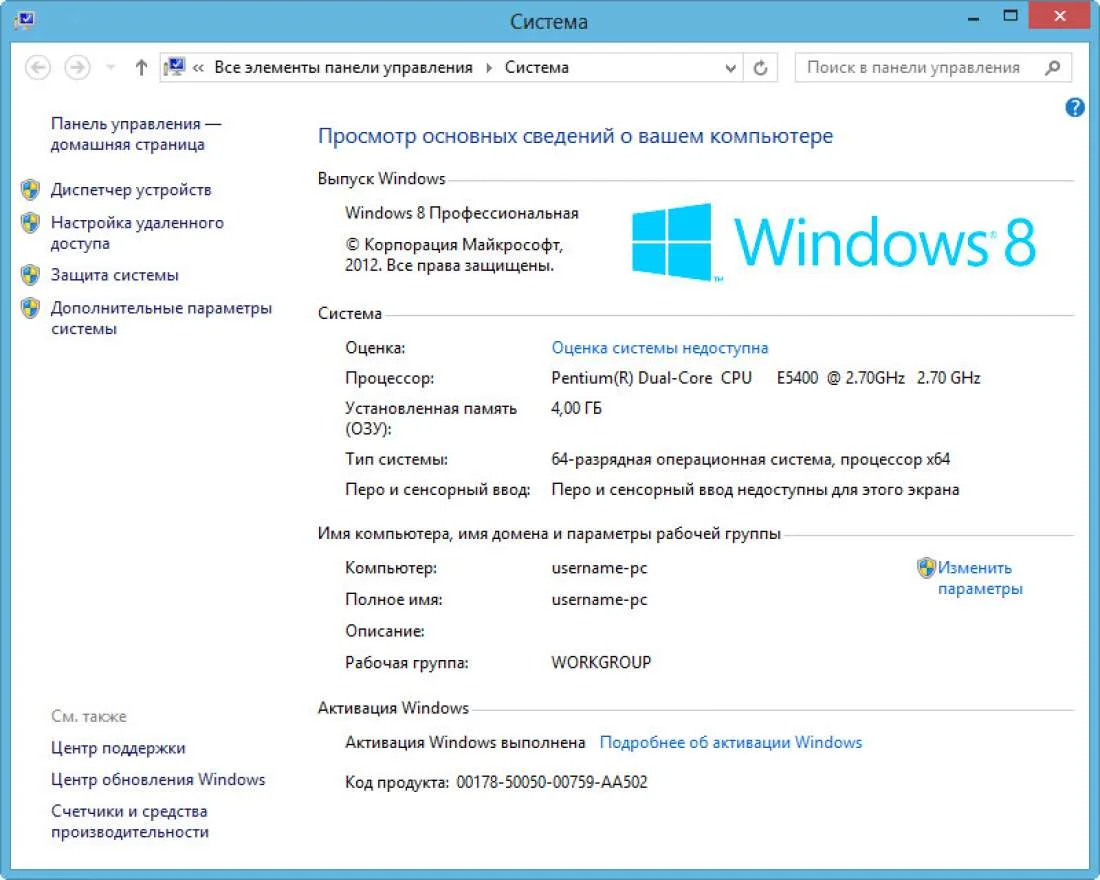Click shield icon next to 'Изменить параметры'
The image size is (1100, 880).
pyautogui.click(x=926, y=568)
